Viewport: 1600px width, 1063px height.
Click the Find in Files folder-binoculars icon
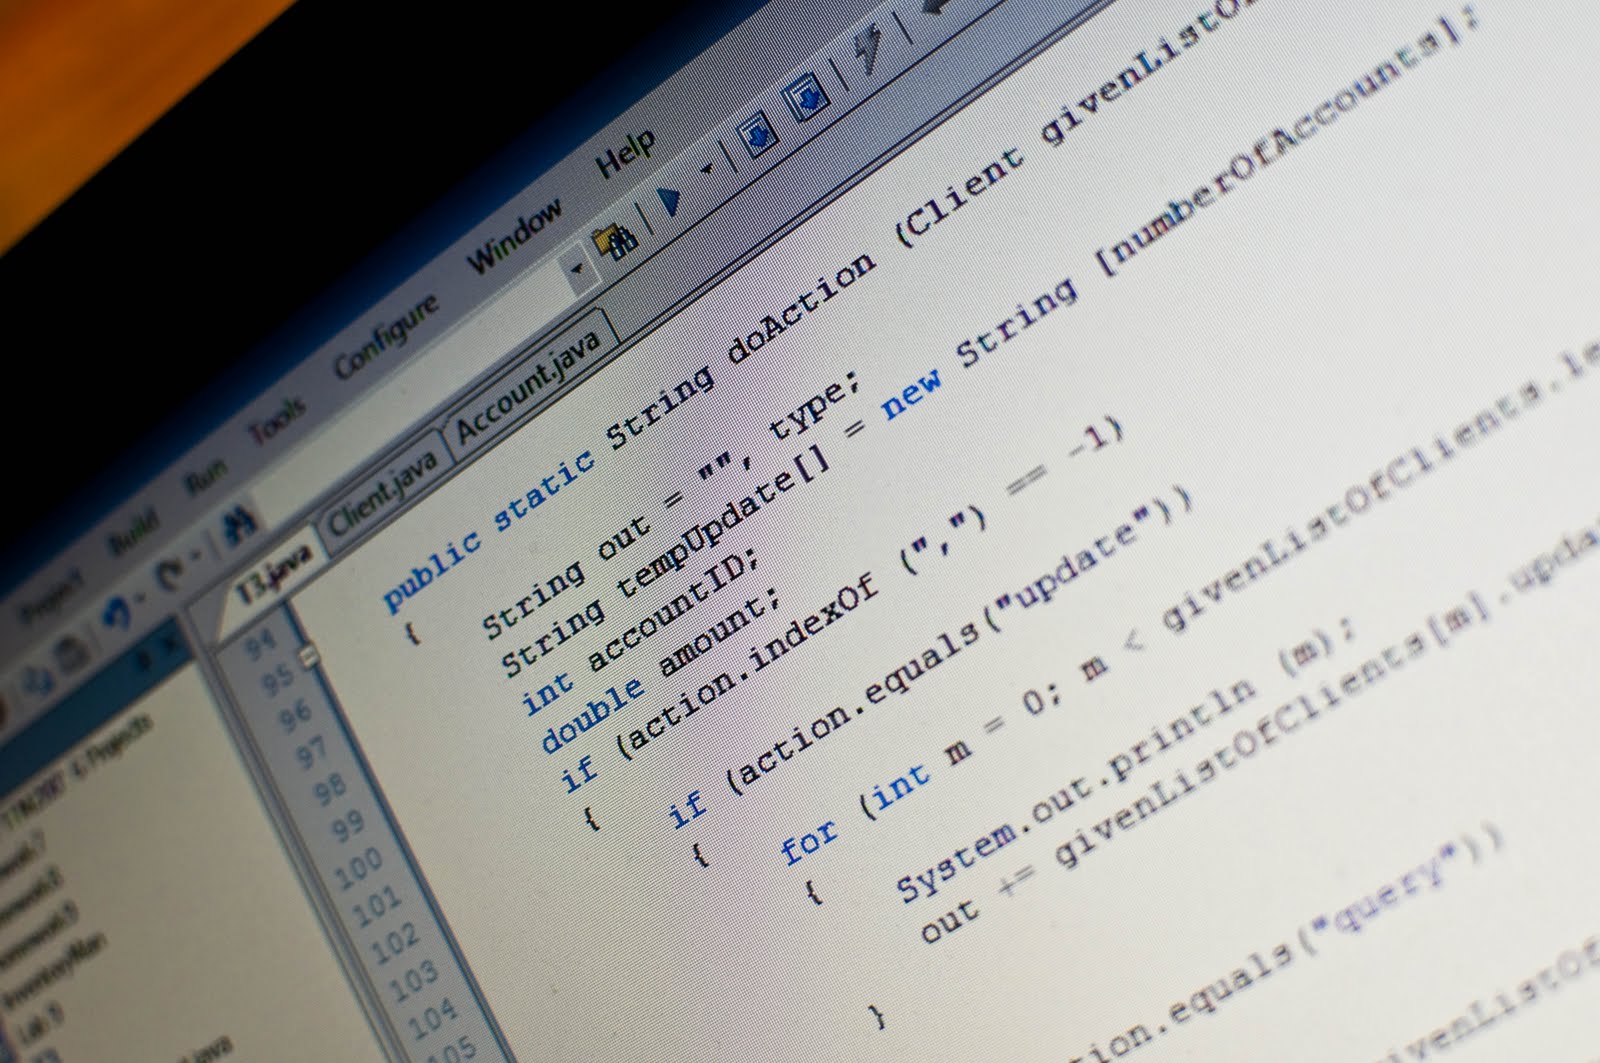pyautogui.click(x=616, y=241)
